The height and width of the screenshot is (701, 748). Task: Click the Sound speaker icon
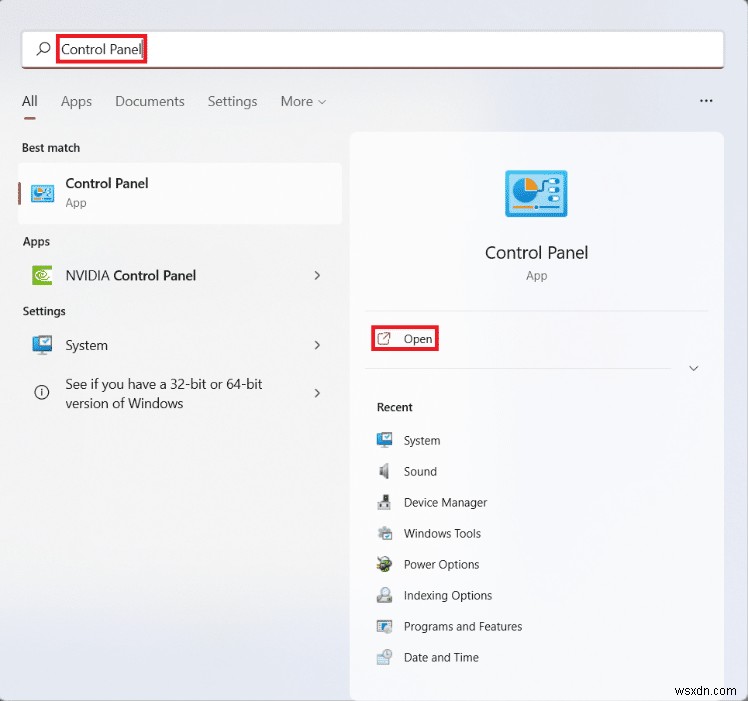[384, 471]
